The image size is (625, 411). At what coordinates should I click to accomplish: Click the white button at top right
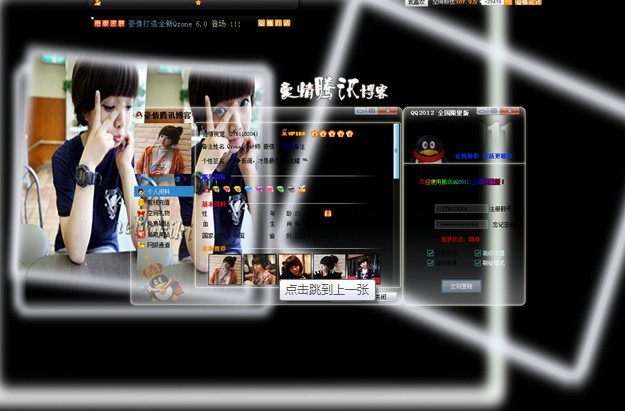pyautogui.click(x=416, y=2)
